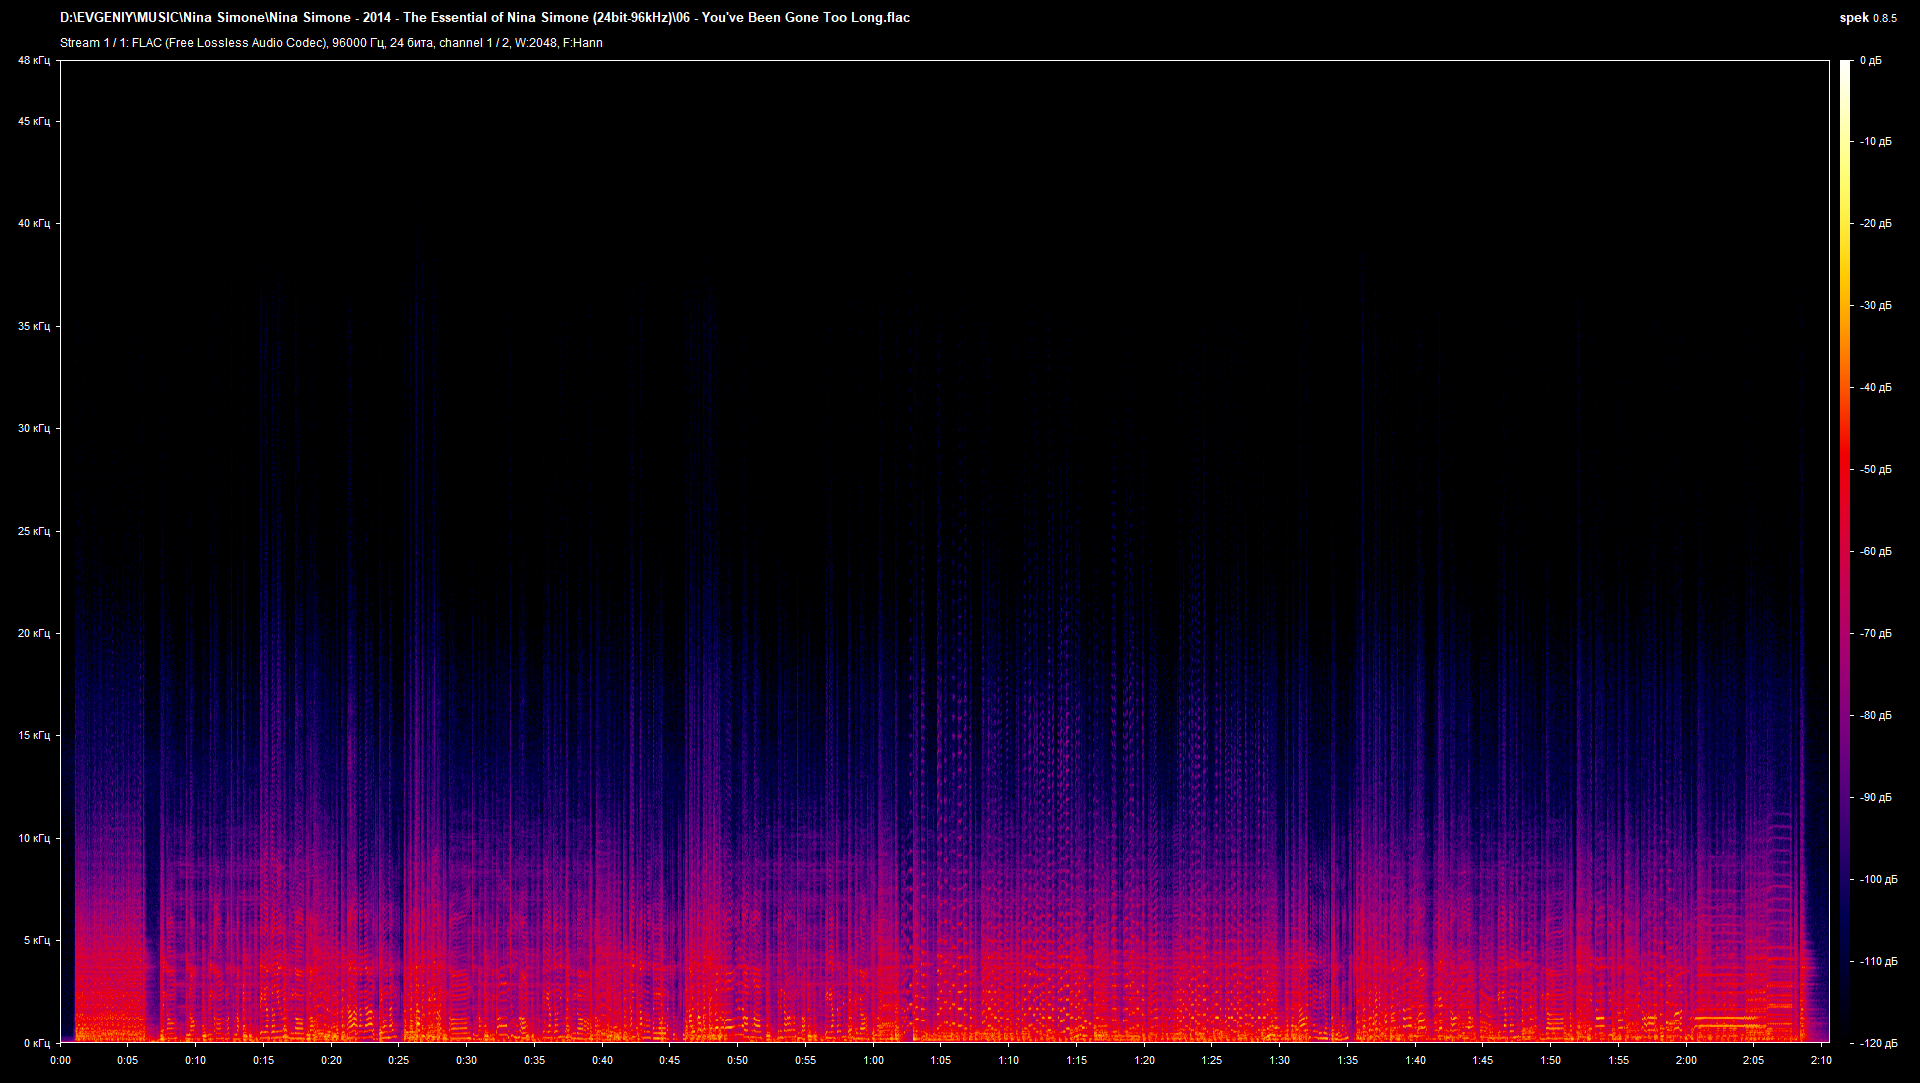This screenshot has width=1920, height=1083.
Task: Select the '10 кГц' frequency axis label
Action: 33,838
